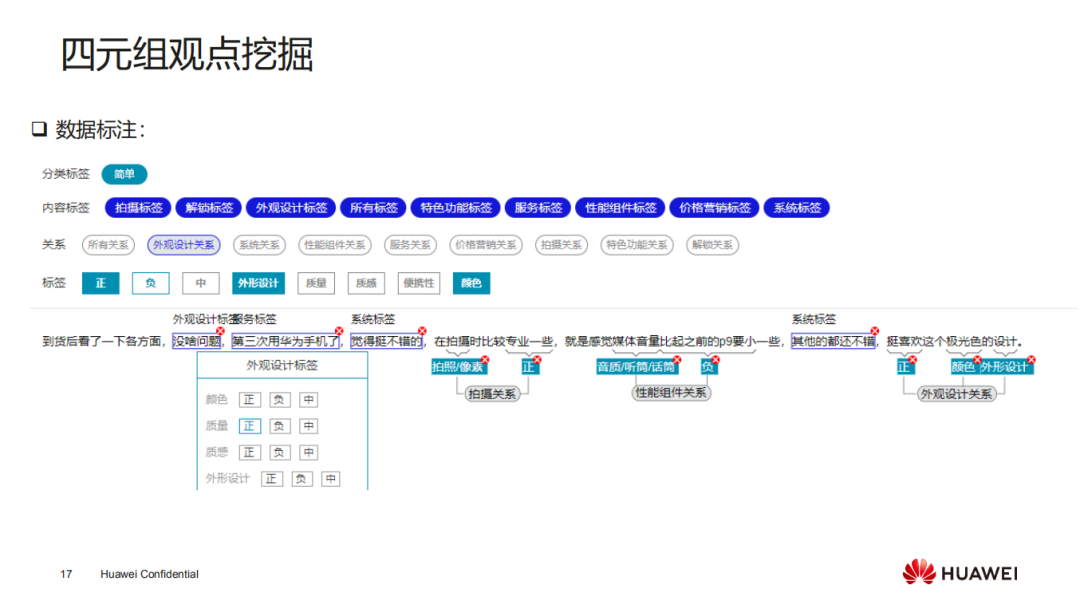Viewport: 1080px width, 605px height.
Task: Remove annotation on 第三次用华为手机了 via red X
Action: (x=339, y=332)
